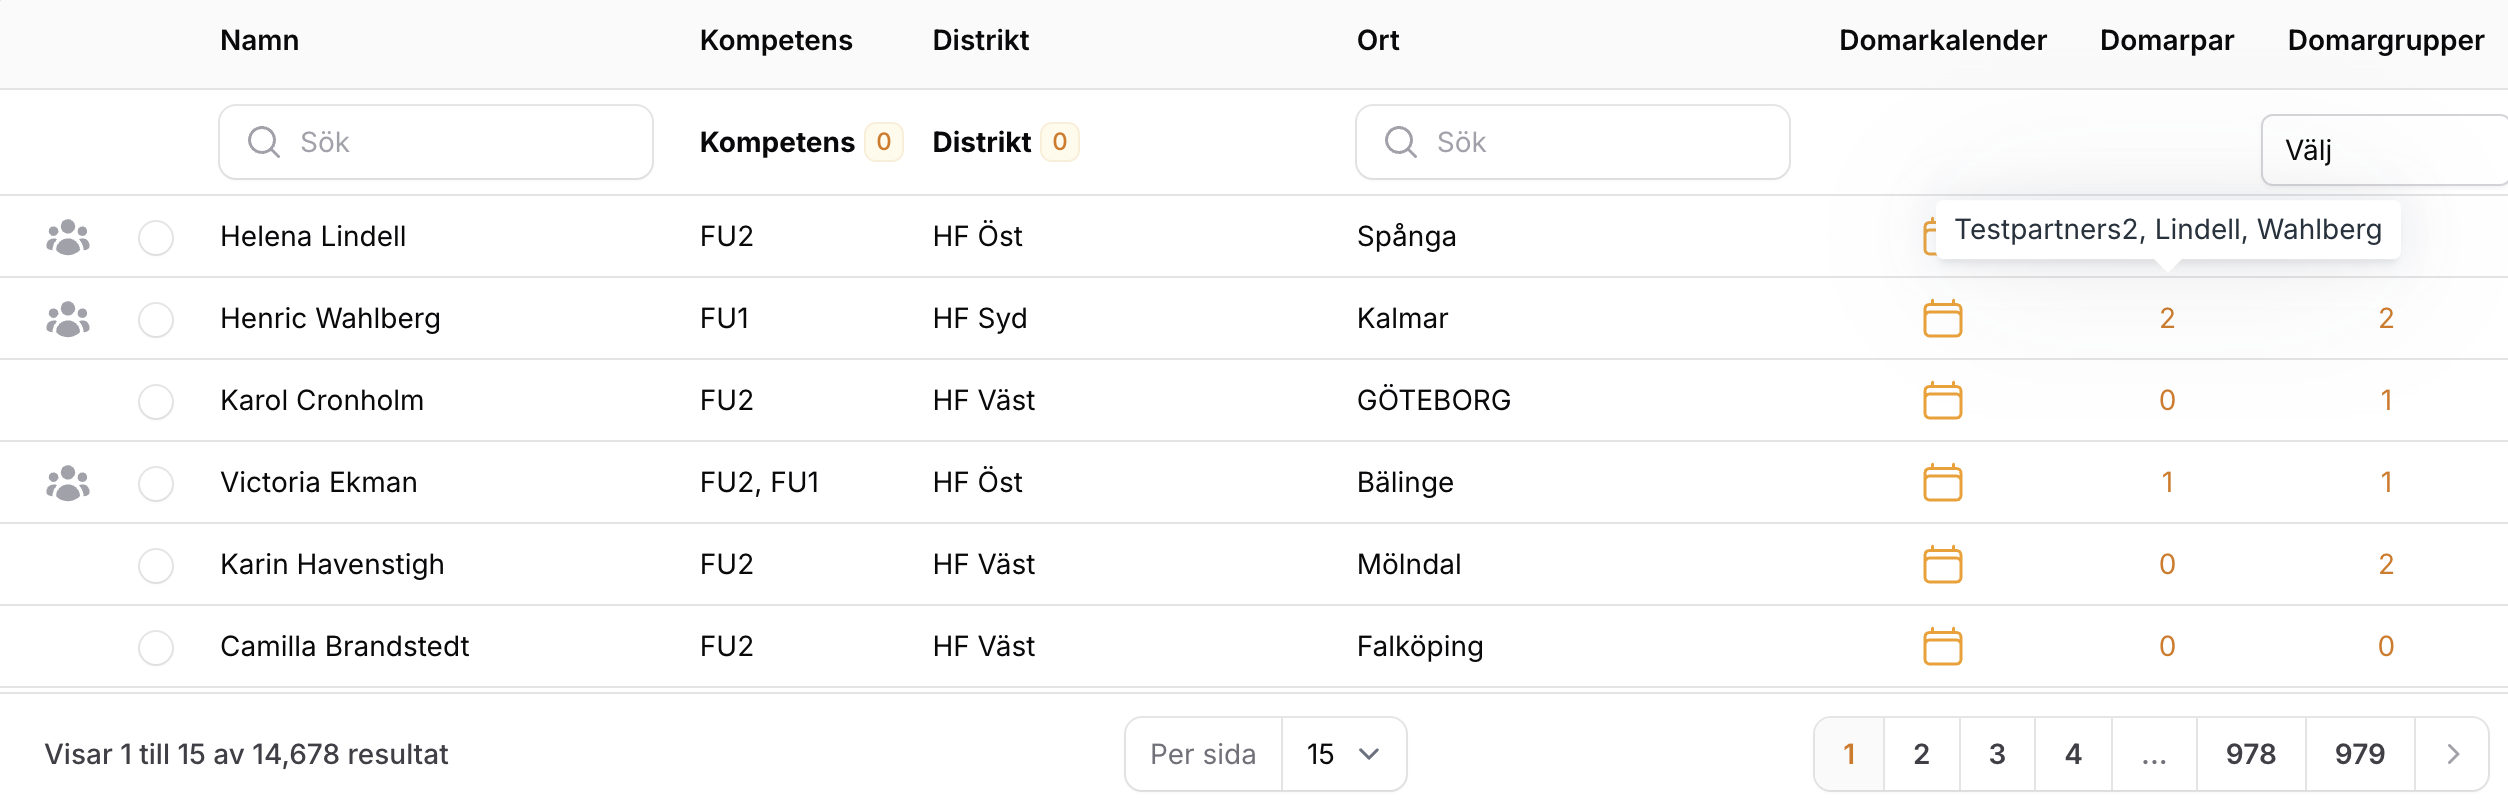Image resolution: width=2508 pixels, height=800 pixels.
Task: Open the Distrikt filter dropdown
Action: point(1004,142)
